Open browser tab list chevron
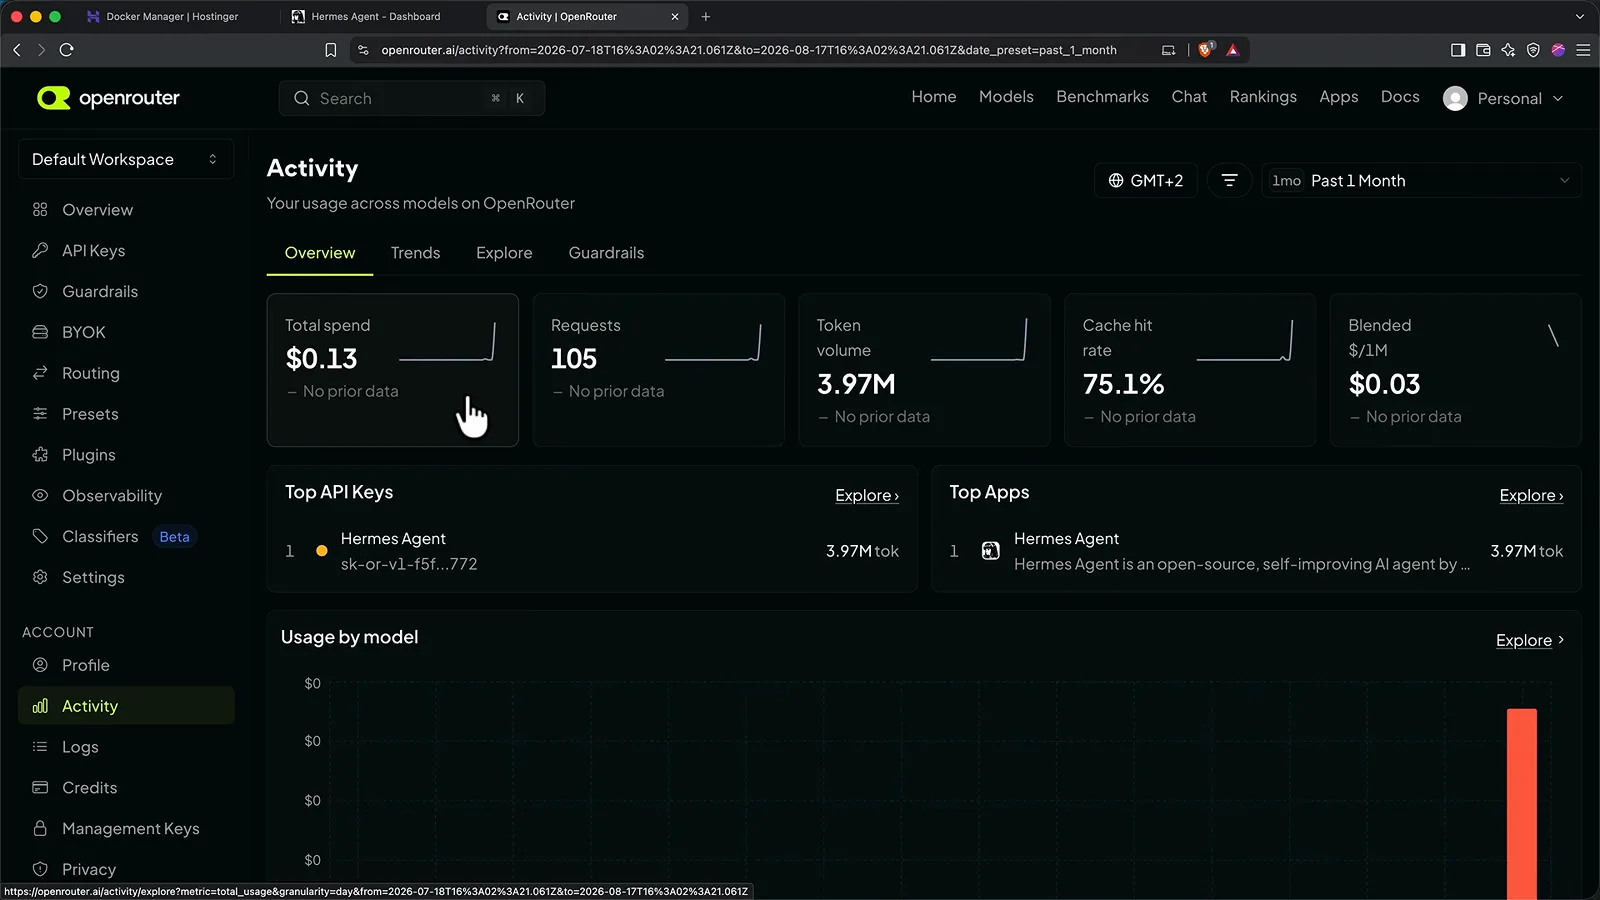 tap(1580, 17)
